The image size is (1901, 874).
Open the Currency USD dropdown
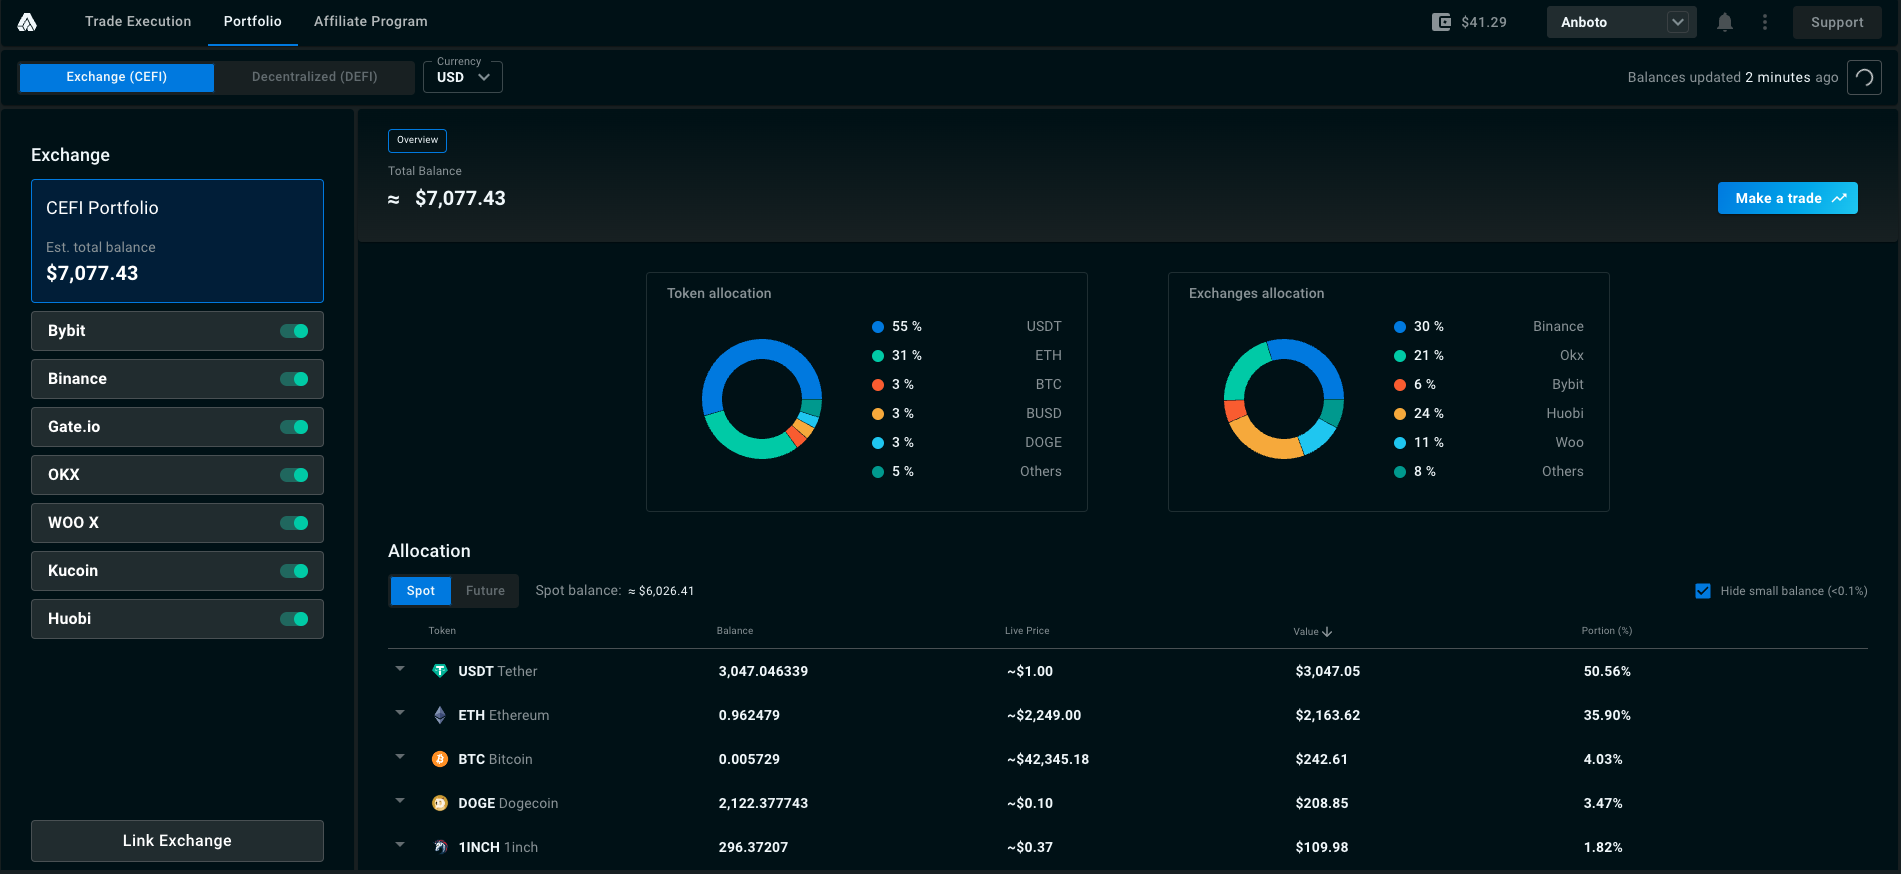coord(463,77)
